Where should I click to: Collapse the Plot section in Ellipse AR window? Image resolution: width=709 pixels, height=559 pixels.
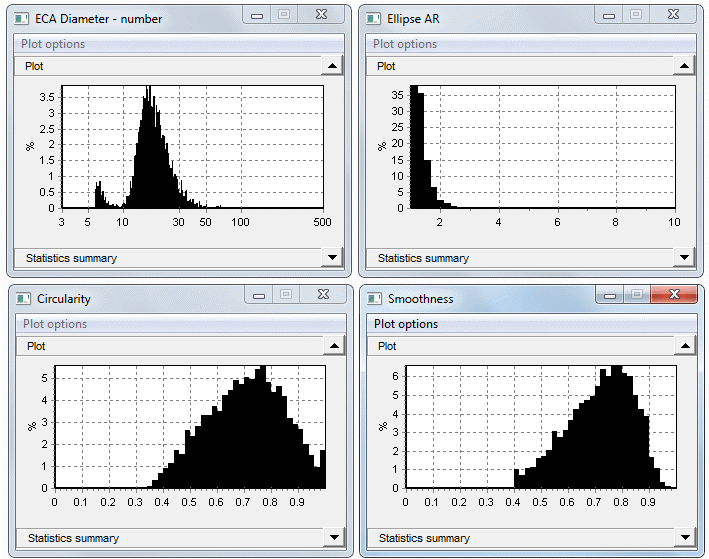[x=684, y=66]
